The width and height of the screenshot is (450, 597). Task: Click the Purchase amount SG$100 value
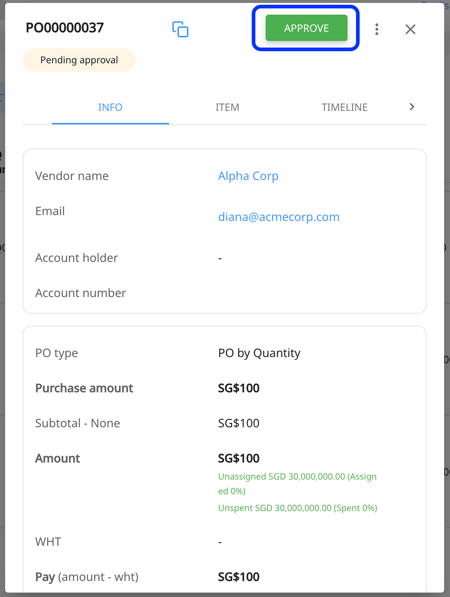coord(239,388)
